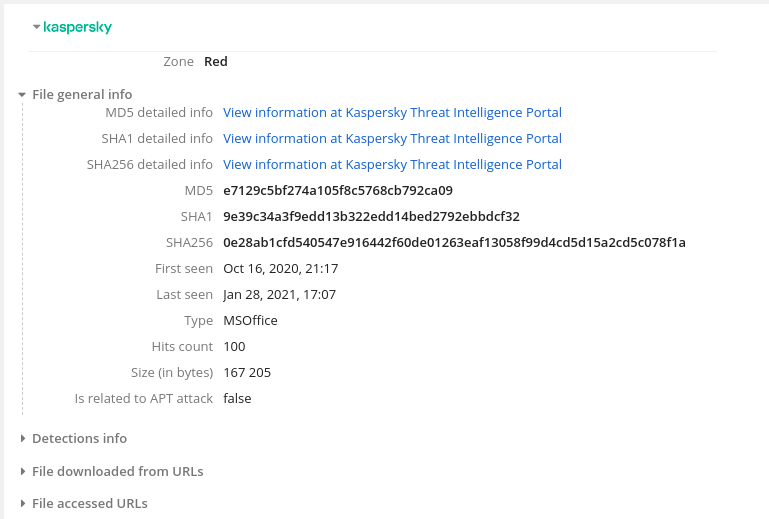
Task: Open MD5 detailed info Kaspersky portal link
Action: click(392, 113)
